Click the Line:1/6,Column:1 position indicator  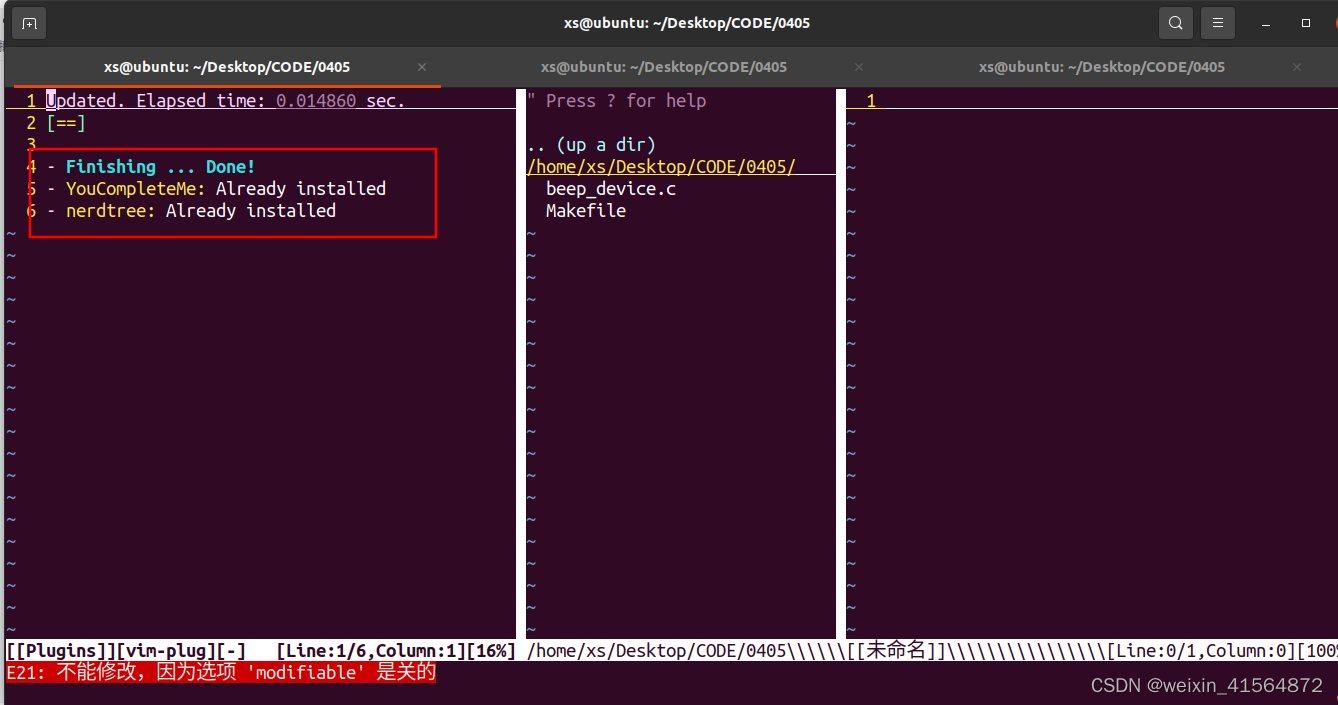(380, 650)
